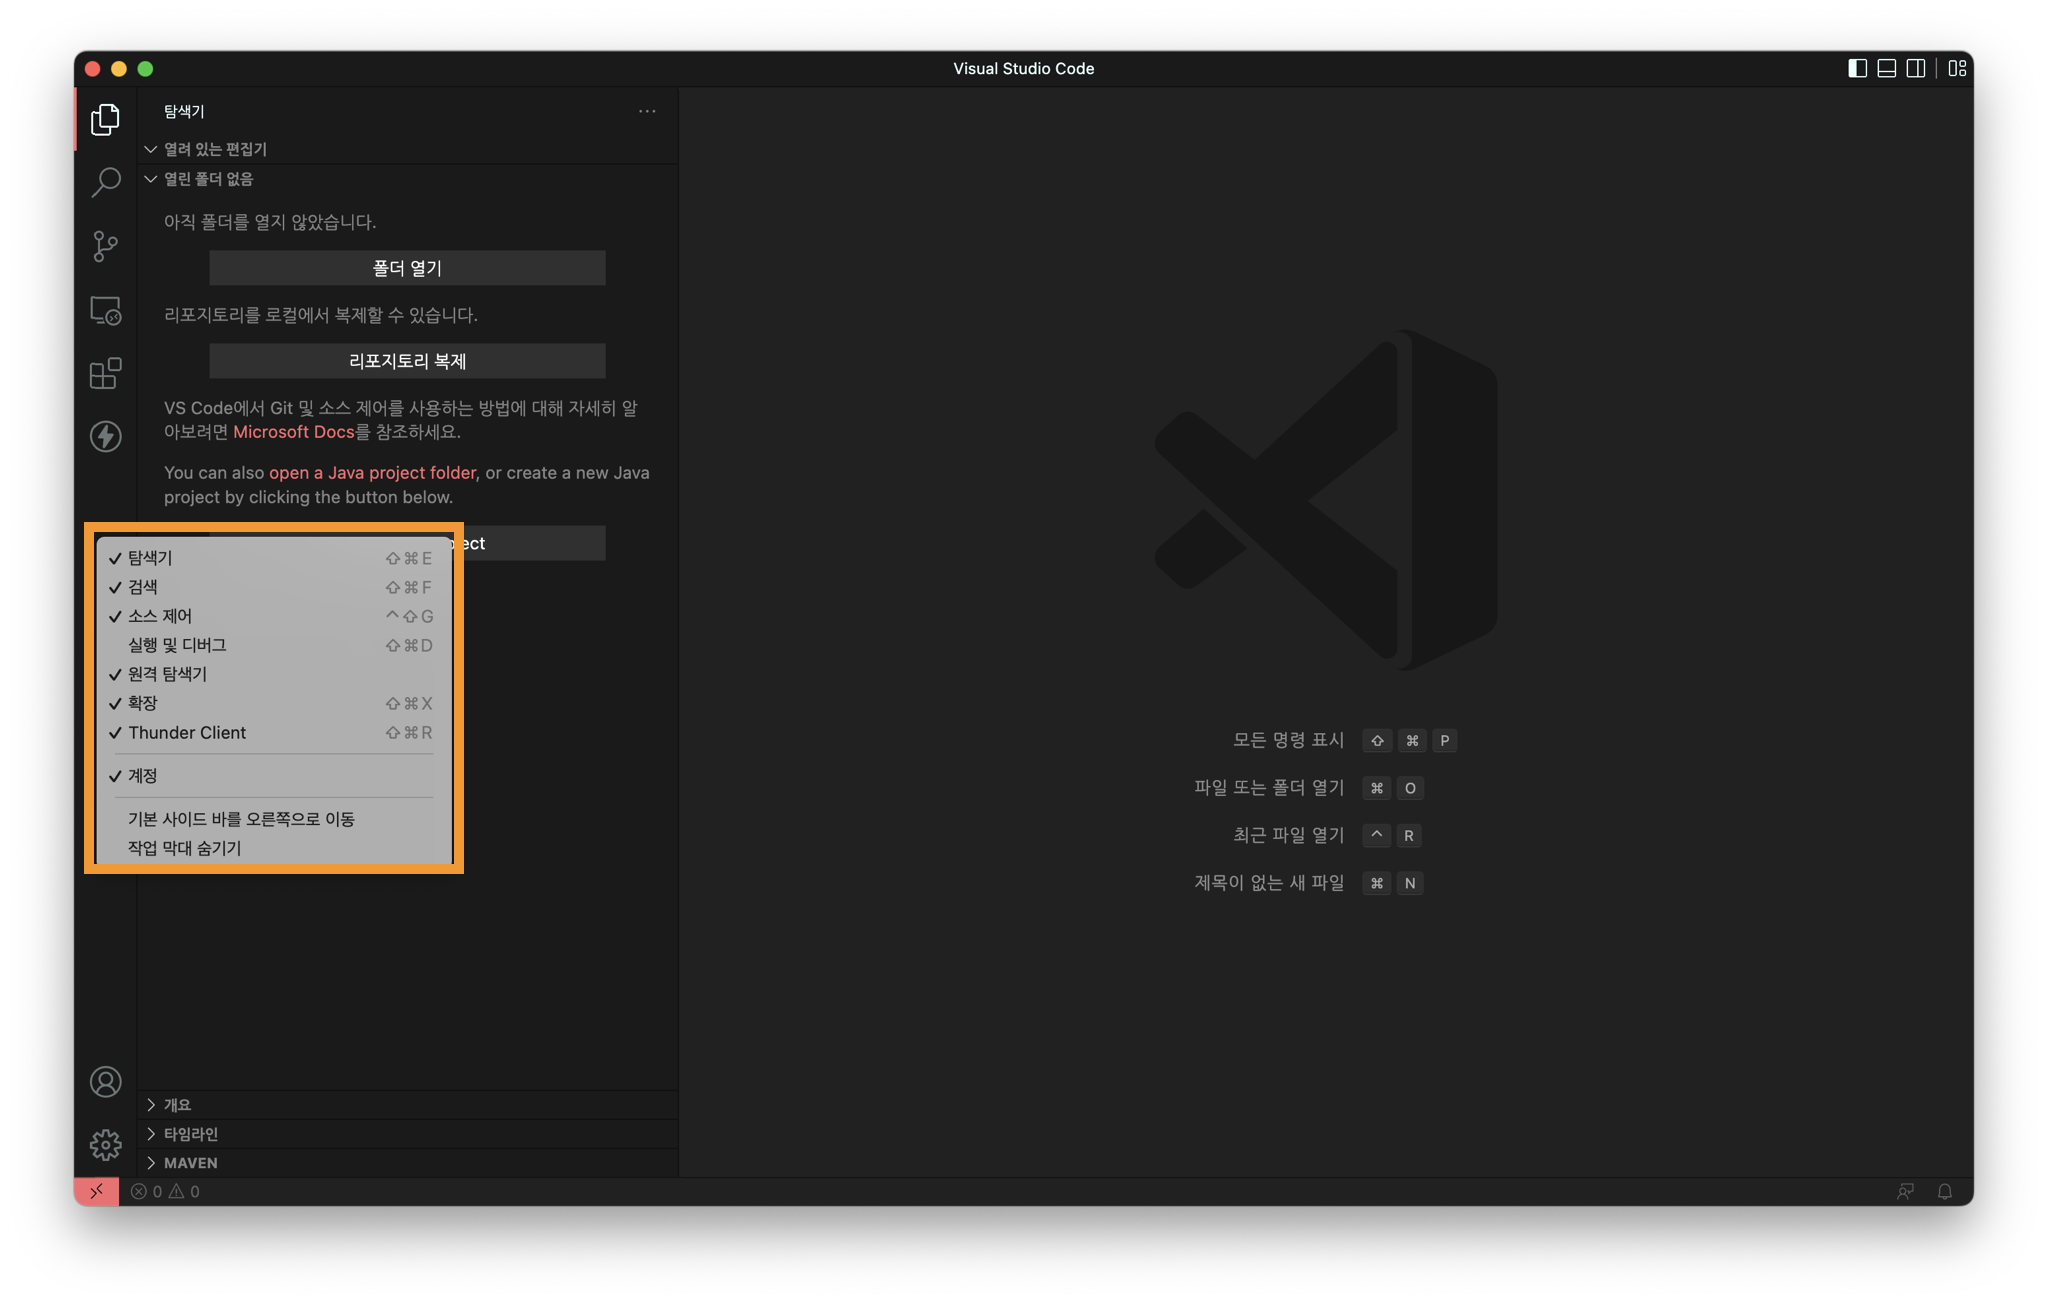
Task: Choose 기본 사이드 바를 오른쪽으로 이동
Action: (x=241, y=818)
